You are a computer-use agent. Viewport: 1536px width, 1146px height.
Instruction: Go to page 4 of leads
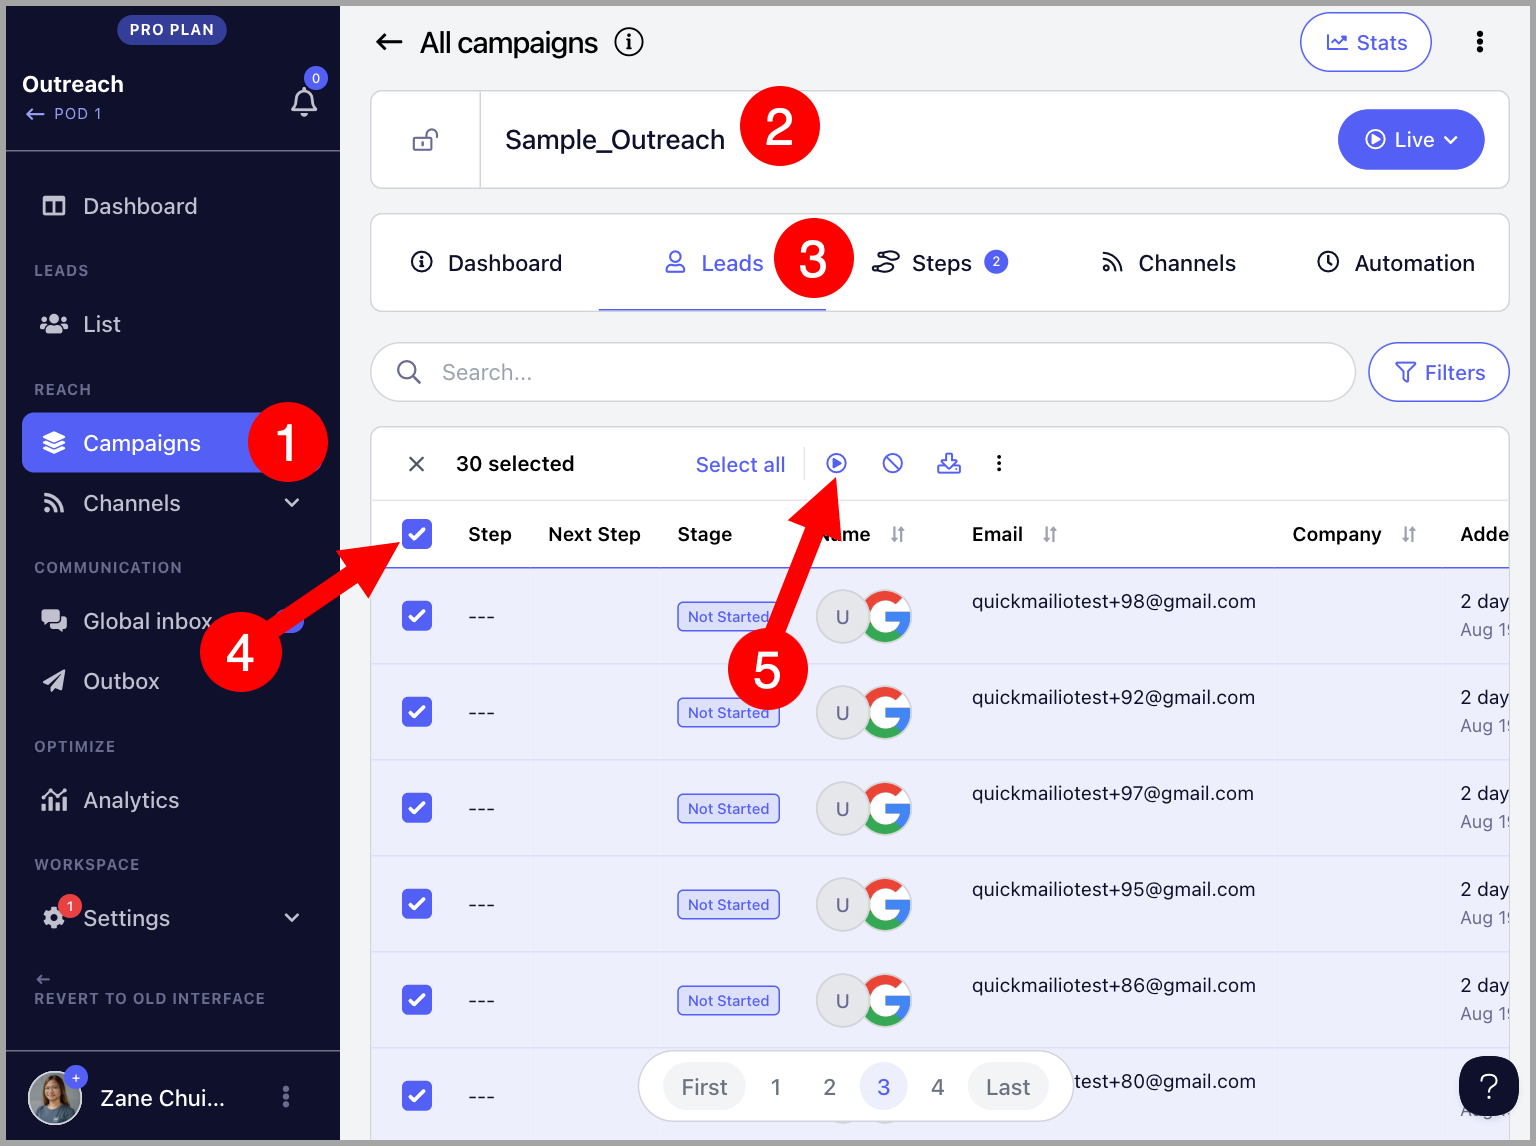click(938, 1087)
